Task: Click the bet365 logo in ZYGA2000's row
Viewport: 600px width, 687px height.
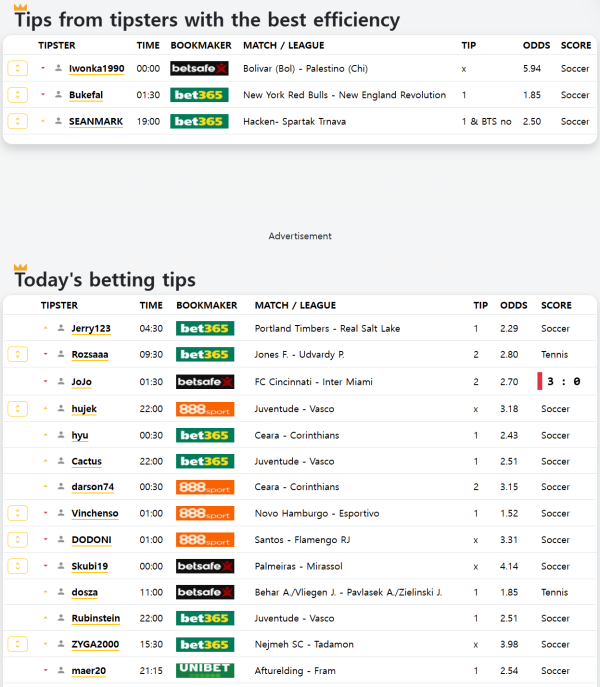Action: click(204, 644)
